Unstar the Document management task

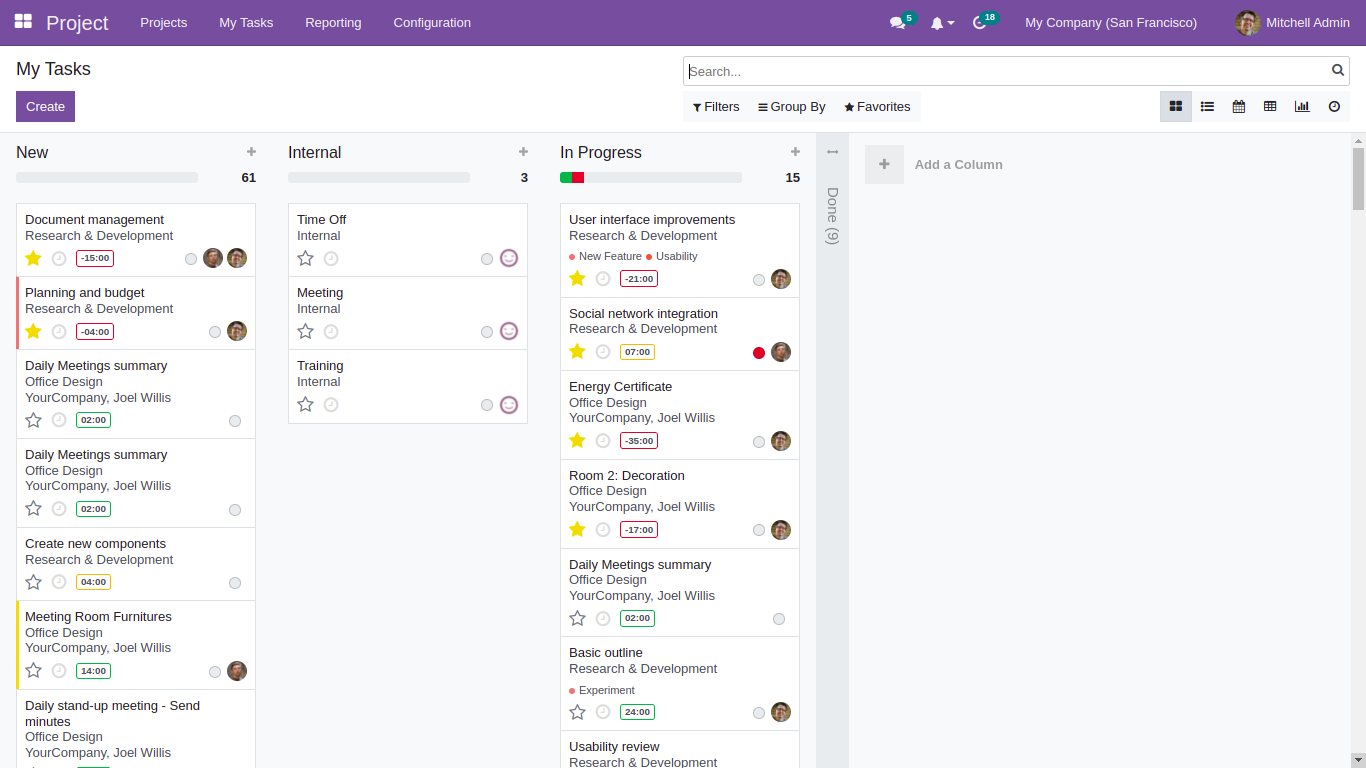33,258
